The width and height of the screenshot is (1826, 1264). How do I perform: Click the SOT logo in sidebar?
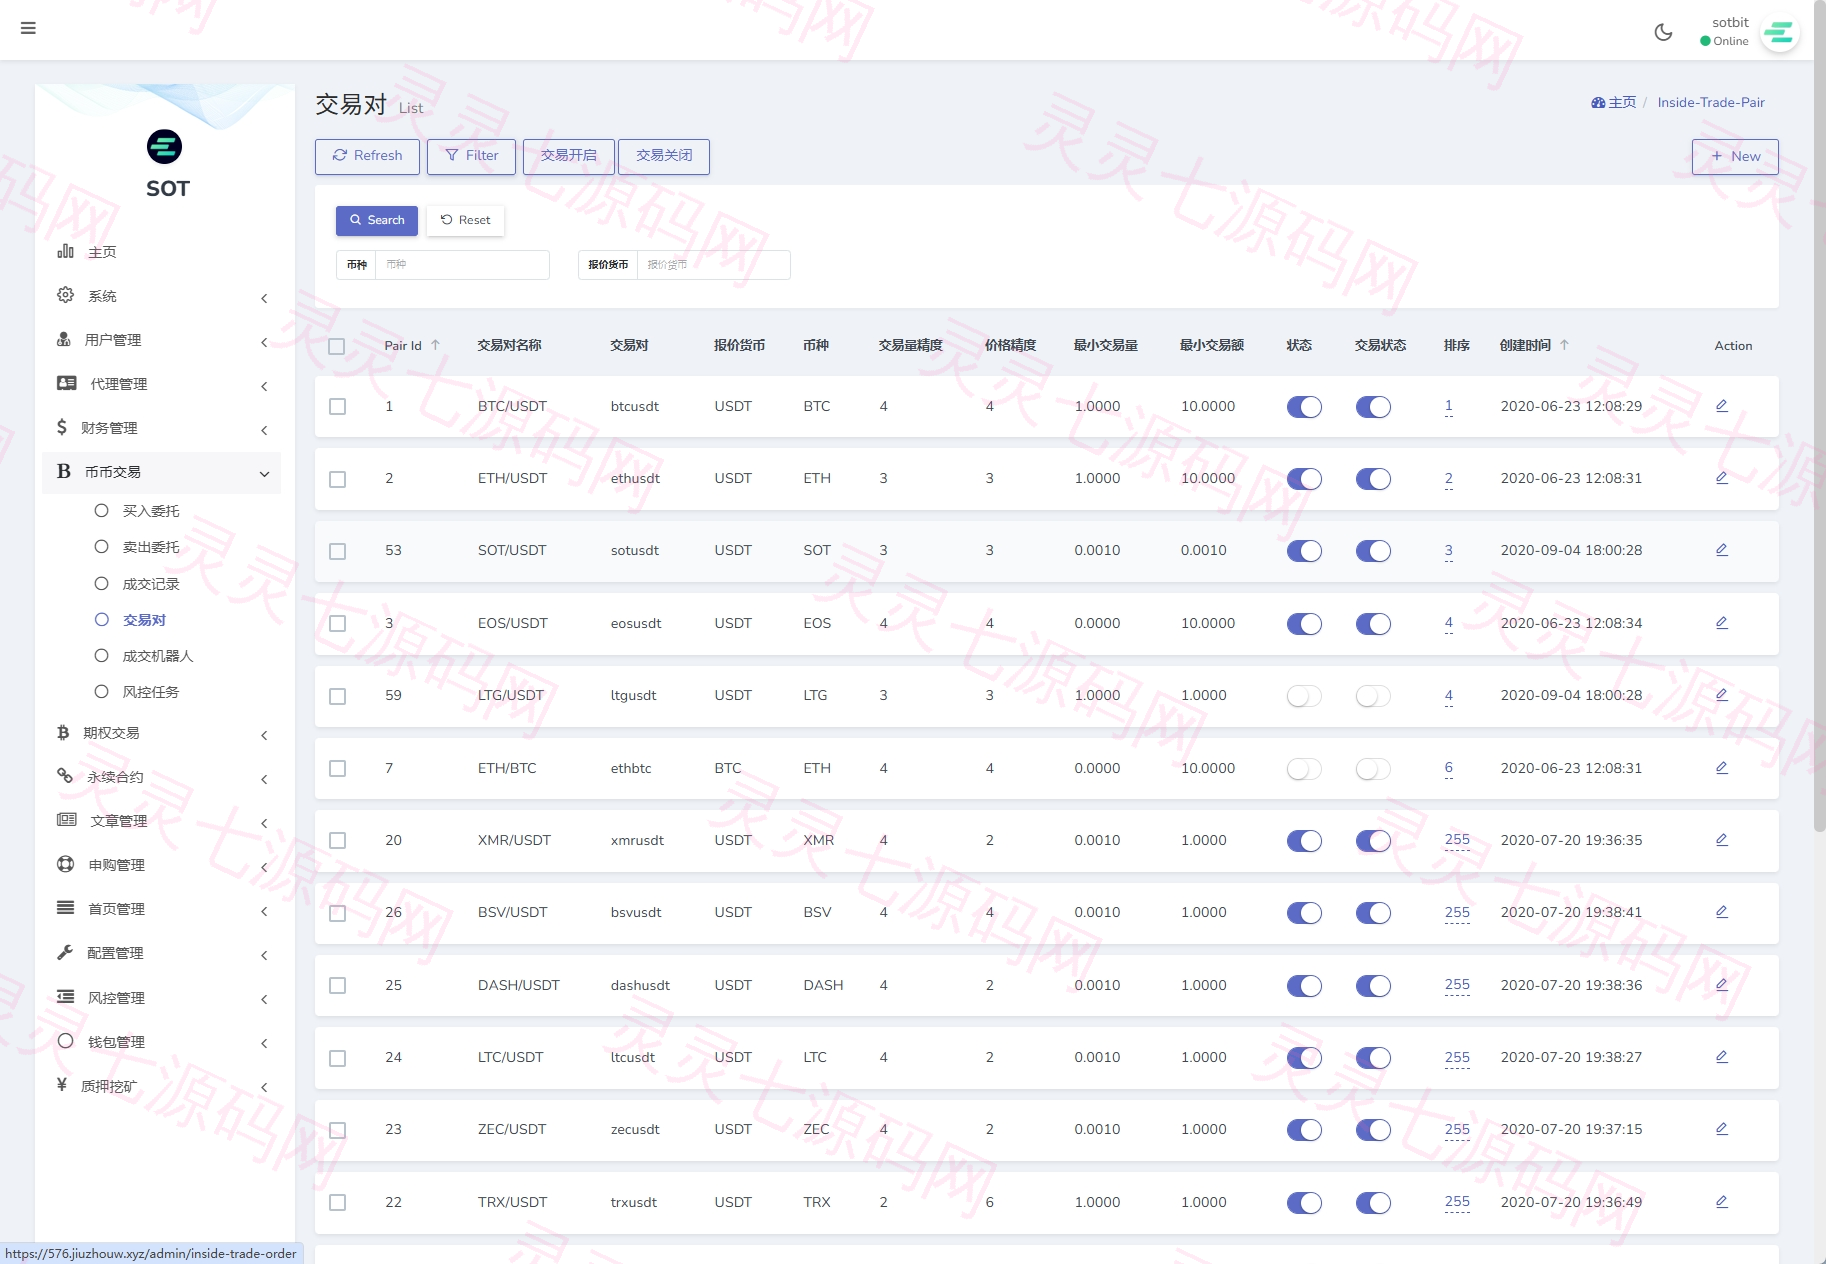[165, 147]
